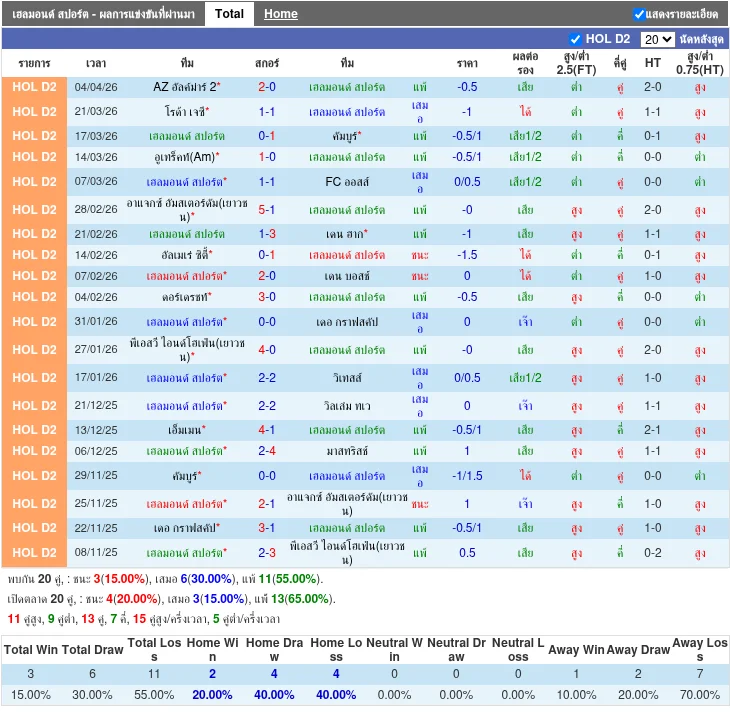Uncheck the HOL D2 league filter checkbox
Image resolution: width=730 pixels, height=712 pixels.
[x=575, y=39]
